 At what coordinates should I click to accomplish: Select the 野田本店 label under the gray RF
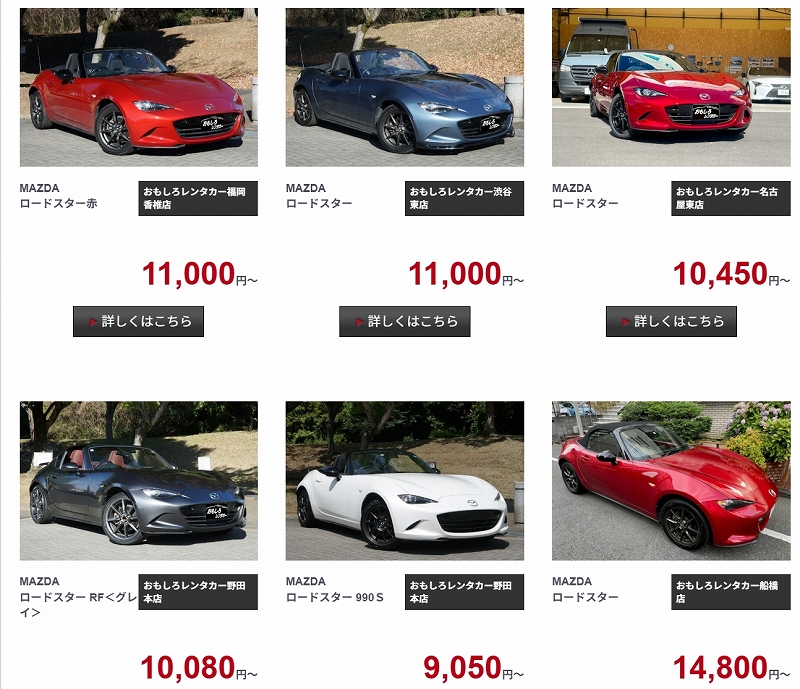pyautogui.click(x=198, y=592)
